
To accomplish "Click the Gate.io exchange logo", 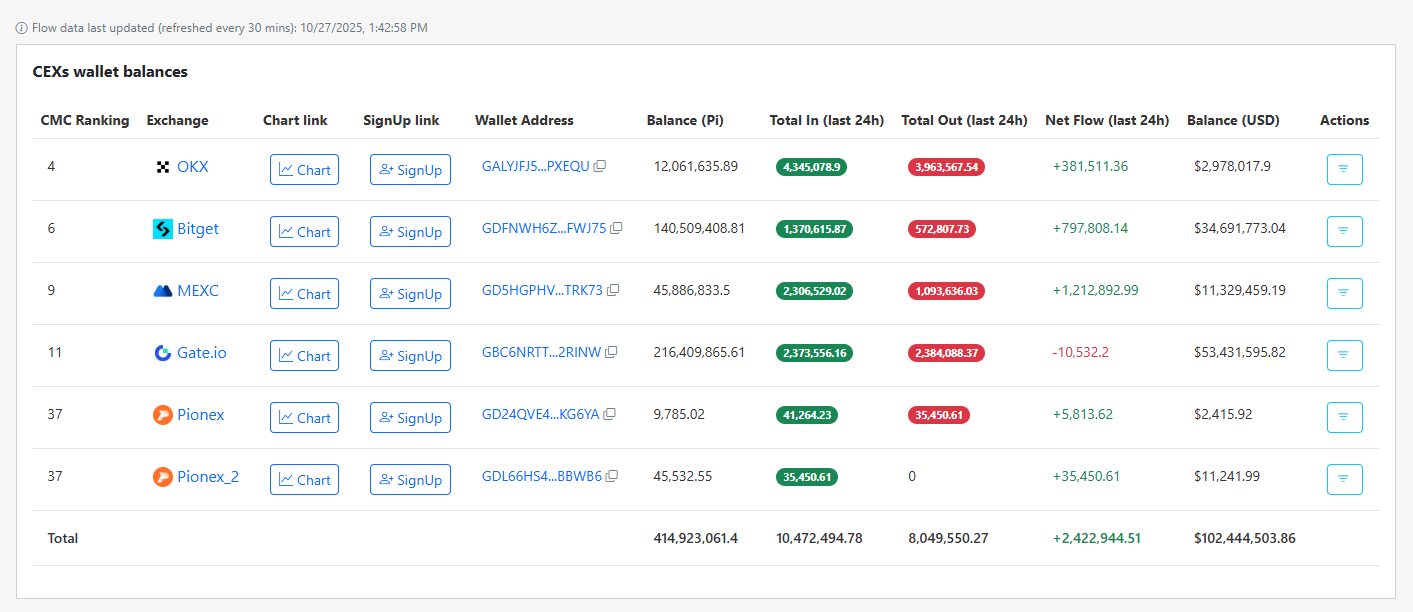I will click(163, 353).
